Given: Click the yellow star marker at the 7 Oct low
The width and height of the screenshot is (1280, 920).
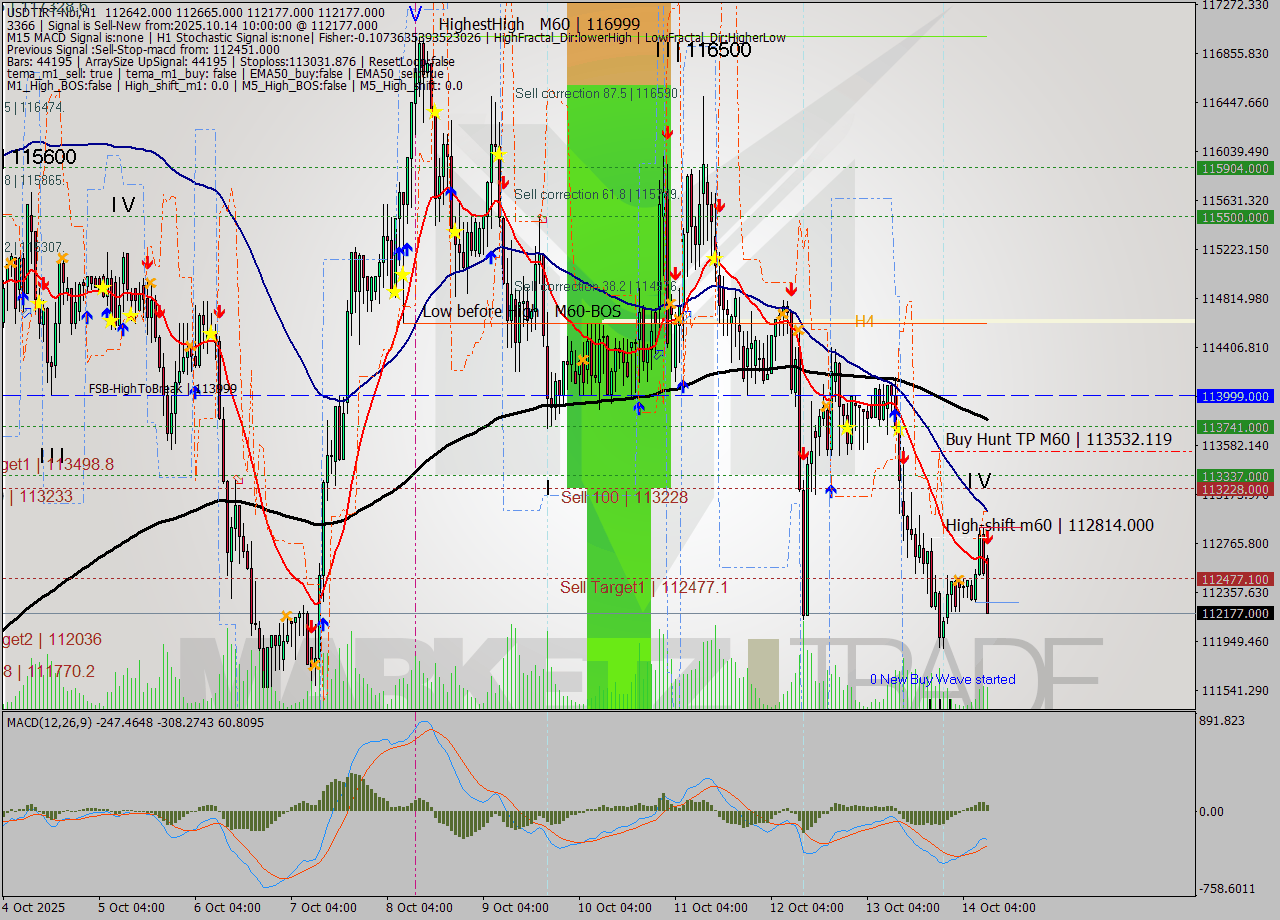Looking at the screenshot, I should point(315,663).
